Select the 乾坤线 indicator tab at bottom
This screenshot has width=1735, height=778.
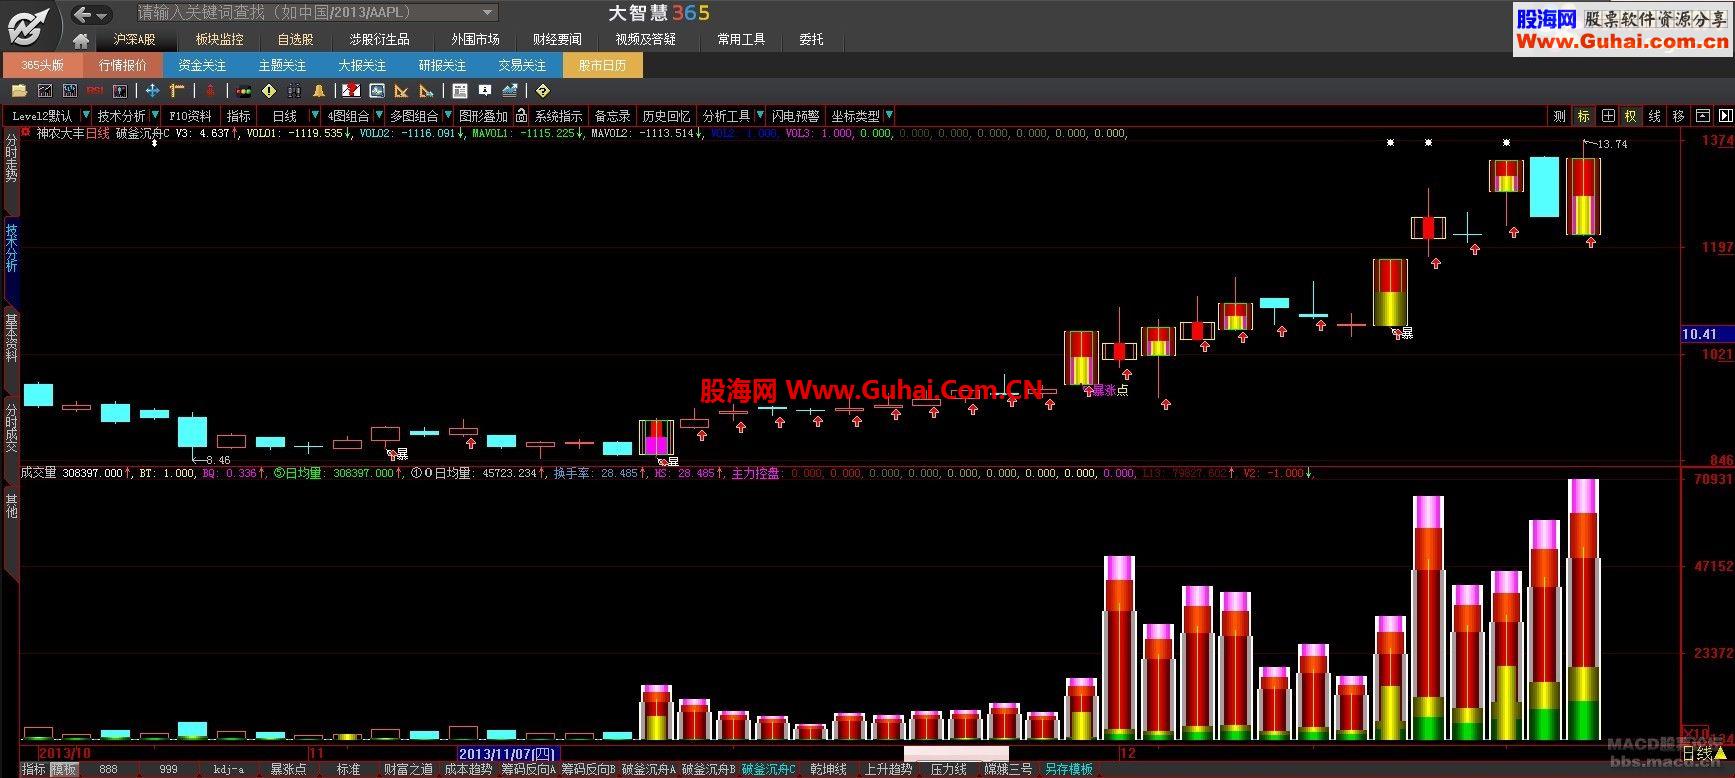828,769
